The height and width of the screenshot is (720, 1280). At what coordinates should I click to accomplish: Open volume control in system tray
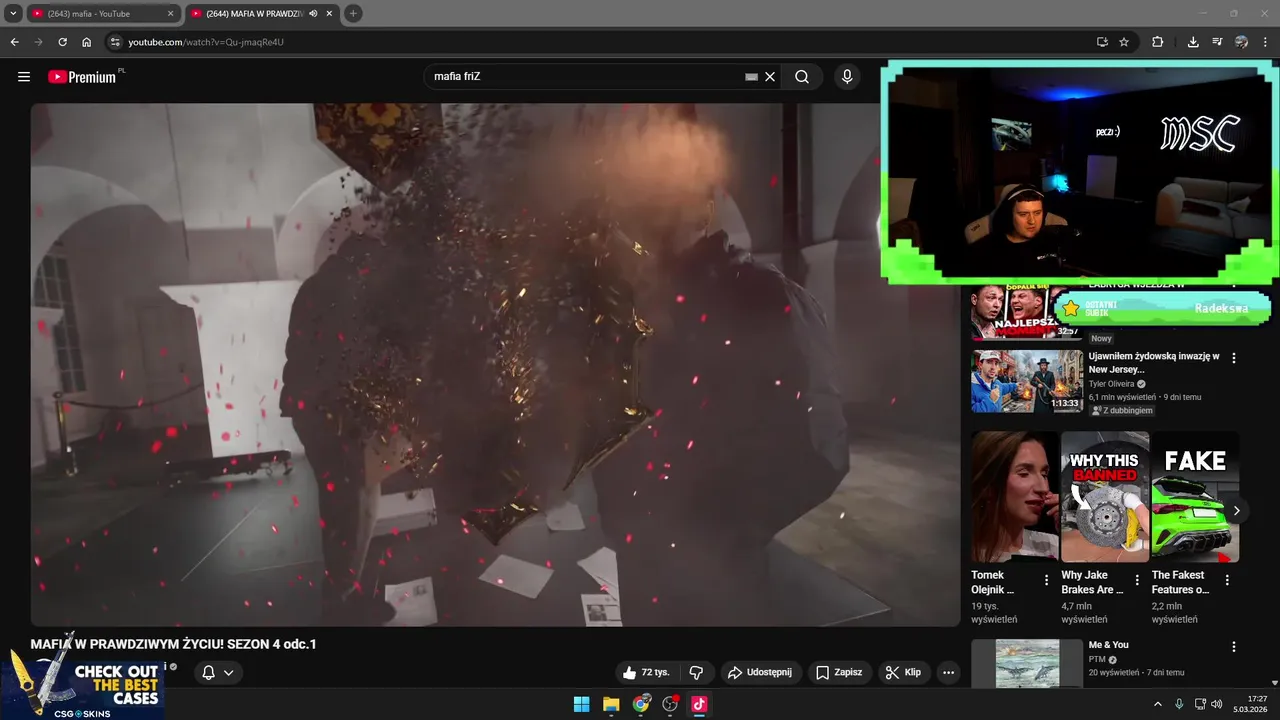(x=1217, y=704)
